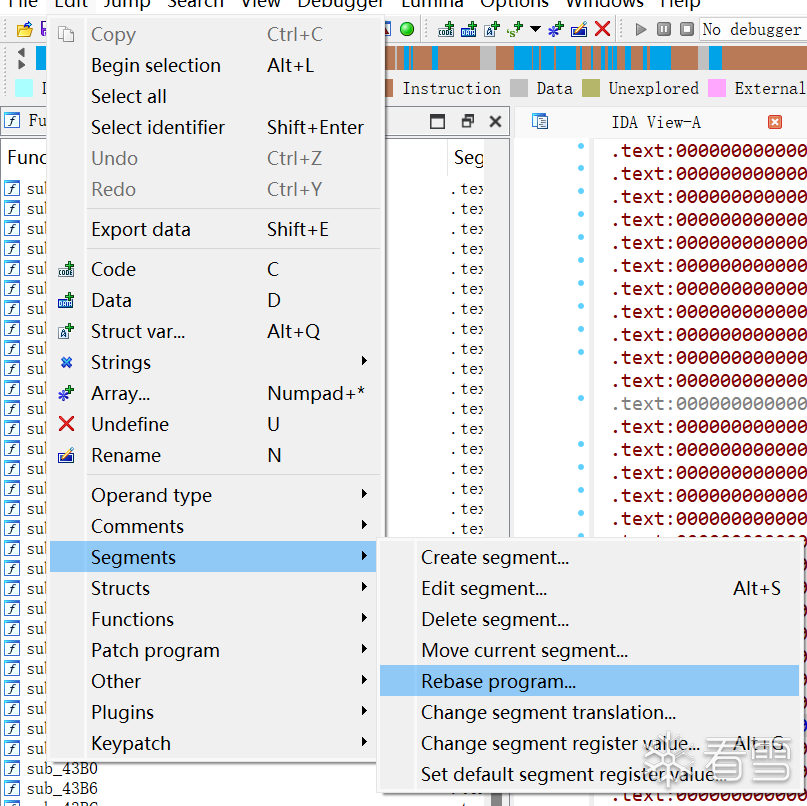Open the Options menu in the menu bar

click(514, 3)
